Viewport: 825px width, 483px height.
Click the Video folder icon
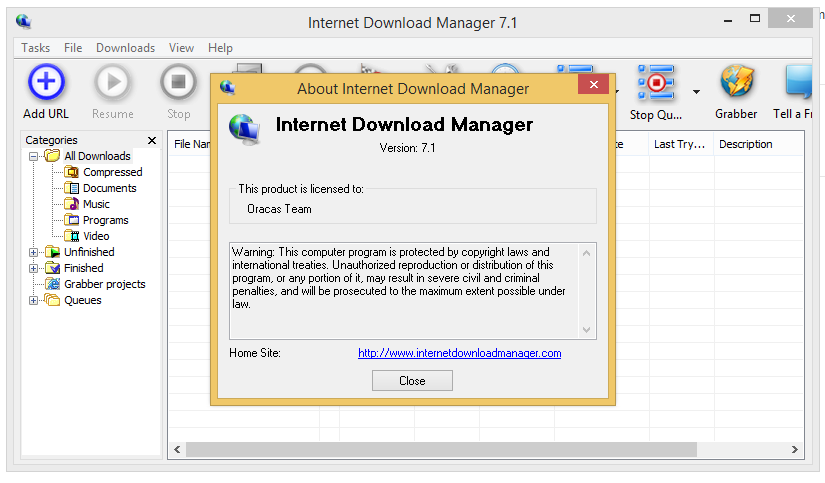pos(72,236)
